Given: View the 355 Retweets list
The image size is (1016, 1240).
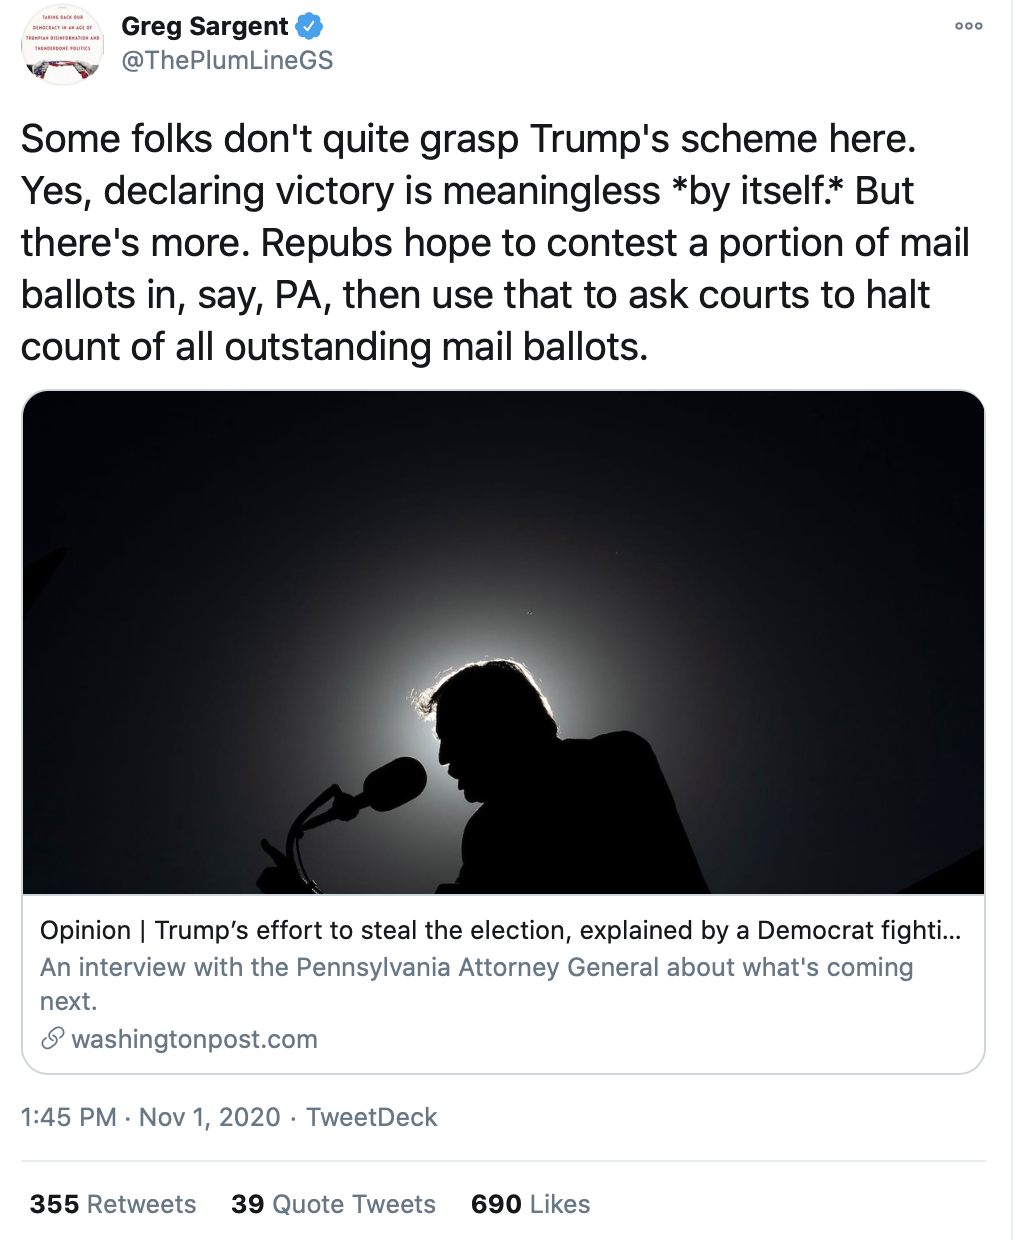Looking at the screenshot, I should pos(113,1204).
